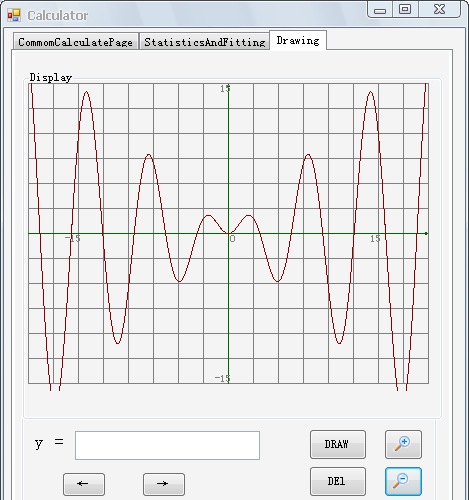Click the right arrow cursor button

tap(164, 484)
